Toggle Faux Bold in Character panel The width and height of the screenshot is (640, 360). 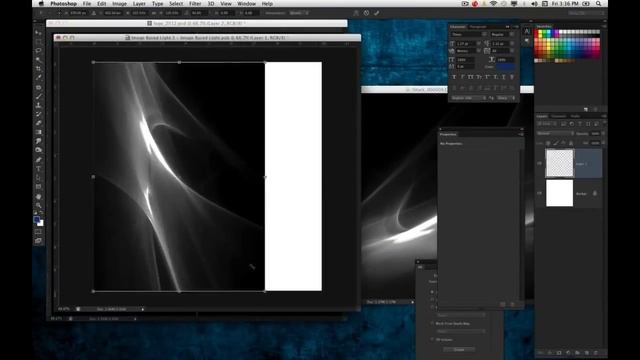pyautogui.click(x=453, y=77)
